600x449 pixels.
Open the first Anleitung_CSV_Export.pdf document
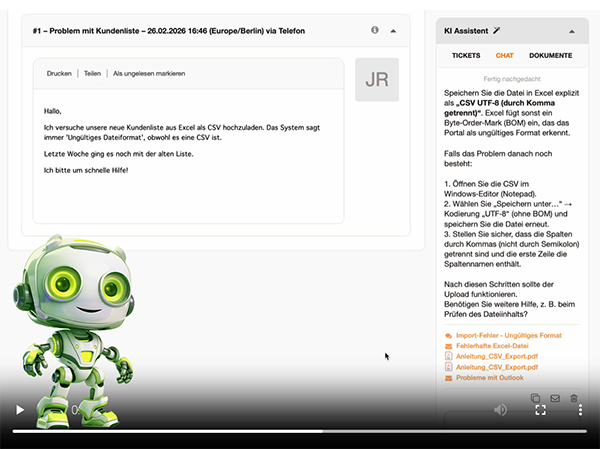pyautogui.click(x=497, y=357)
